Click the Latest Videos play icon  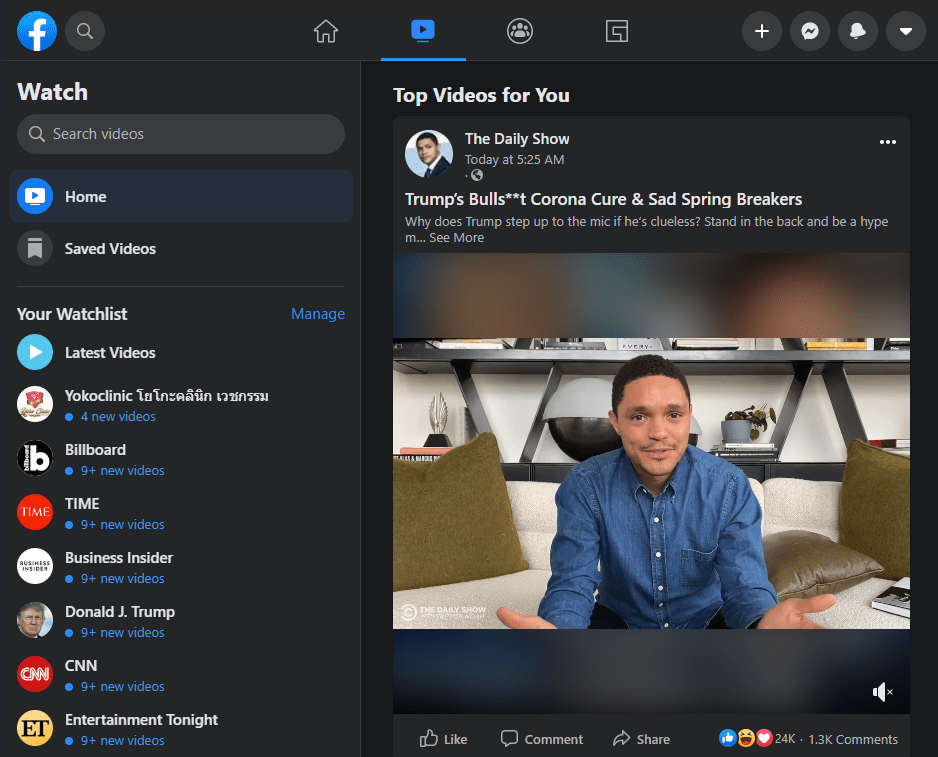[35, 352]
